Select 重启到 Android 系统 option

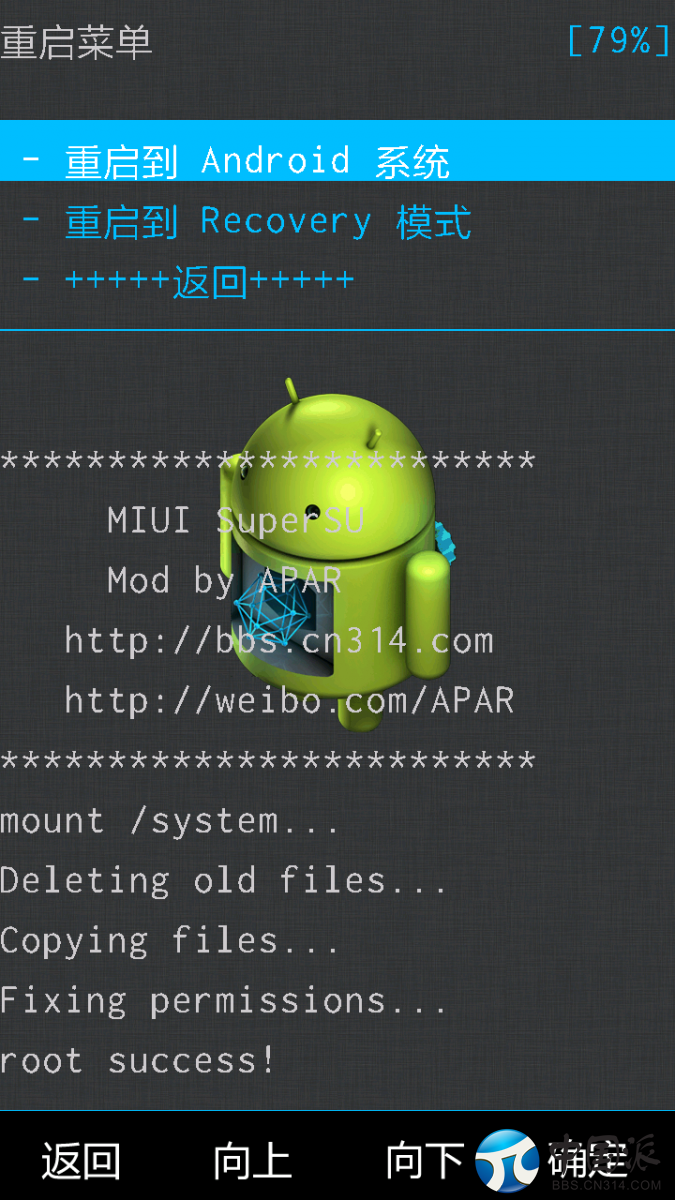coord(337,151)
